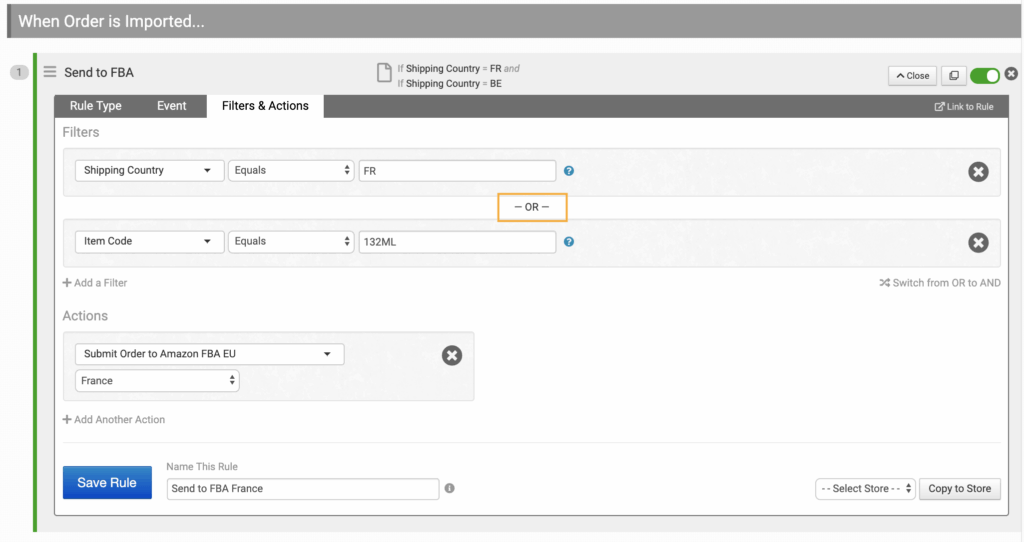Click the rule name input field

point(302,488)
